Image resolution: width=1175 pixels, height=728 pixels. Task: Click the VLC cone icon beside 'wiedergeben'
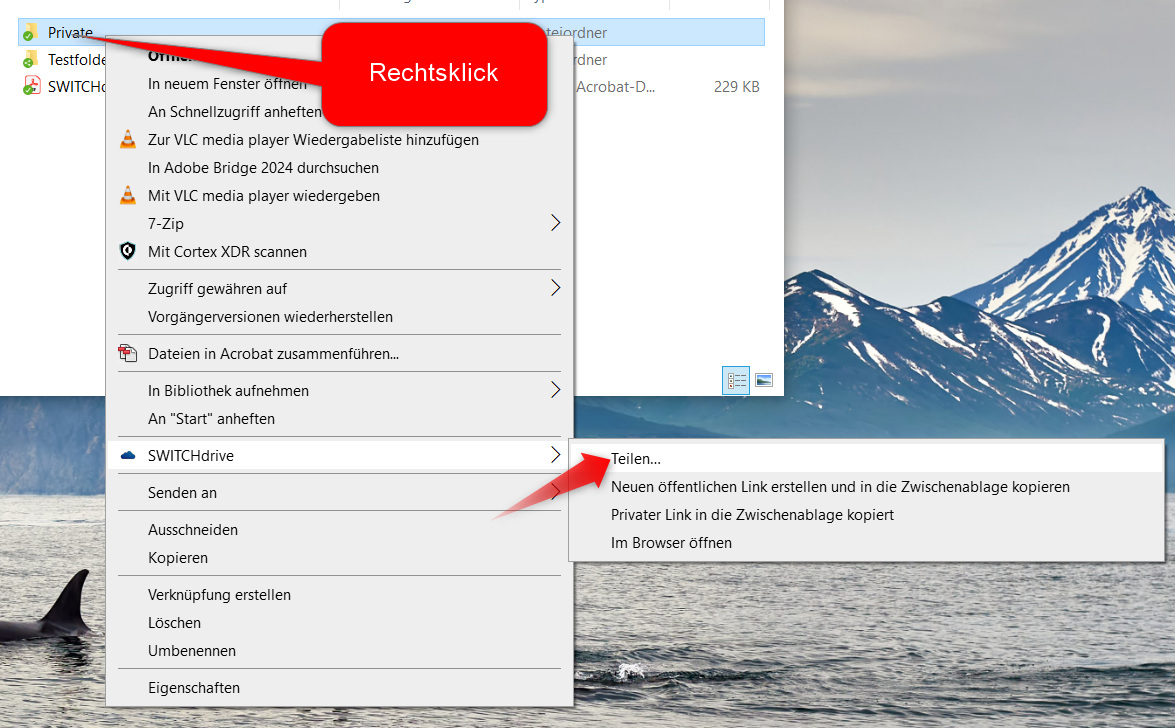(x=127, y=196)
